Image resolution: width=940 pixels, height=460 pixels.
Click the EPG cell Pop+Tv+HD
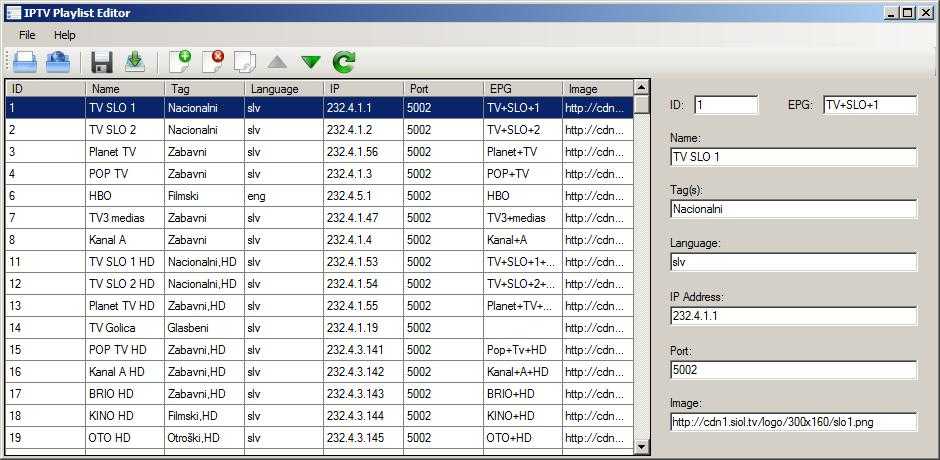(523, 350)
